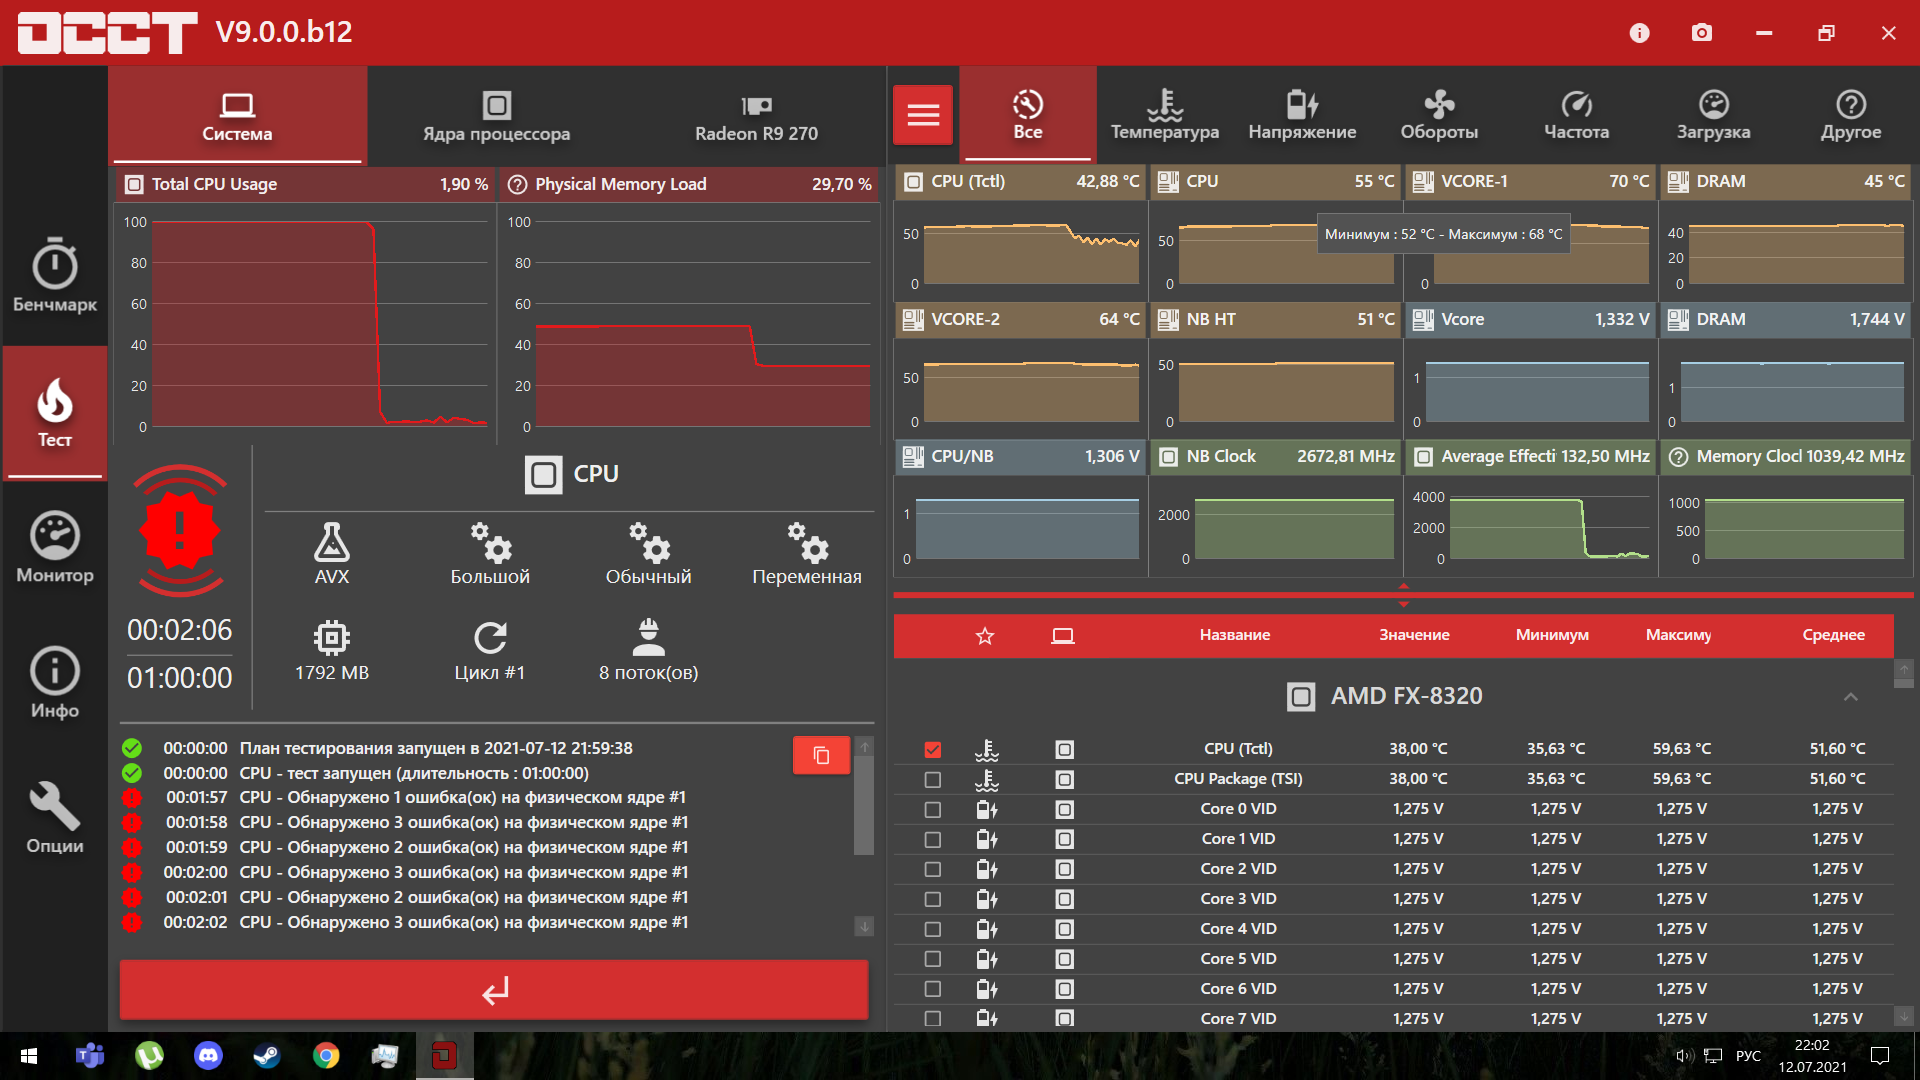1920x1080 pixels.
Task: Sort sensors by Среднее column
Action: pyautogui.click(x=1832, y=635)
